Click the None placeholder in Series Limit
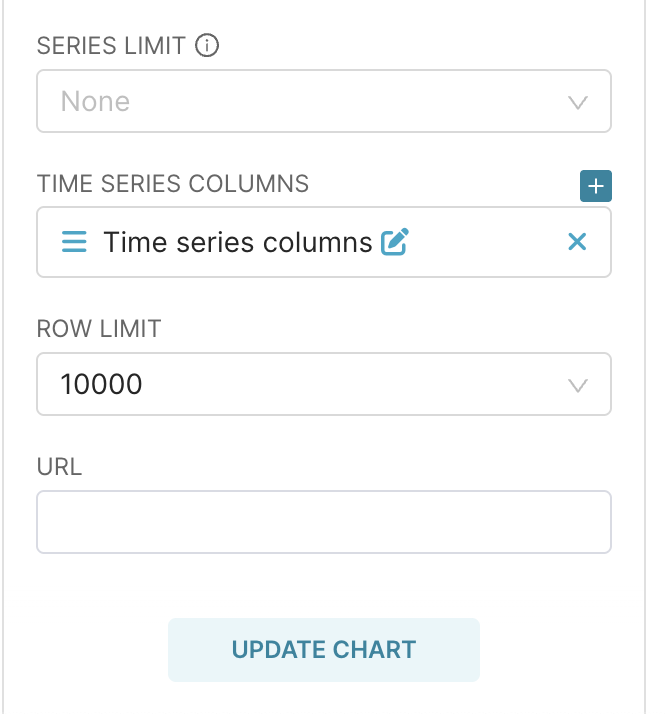The width and height of the screenshot is (666, 714). 95,101
